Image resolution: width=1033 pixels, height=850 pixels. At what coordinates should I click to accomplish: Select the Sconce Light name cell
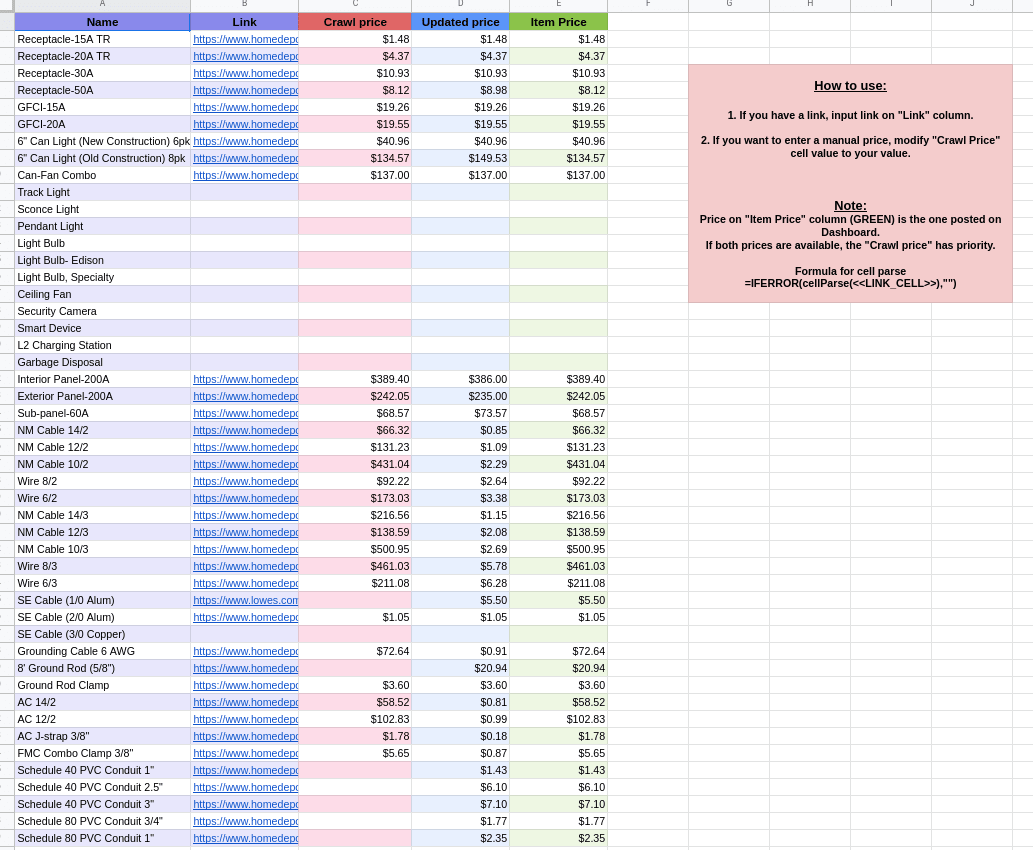pyautogui.click(x=102, y=210)
